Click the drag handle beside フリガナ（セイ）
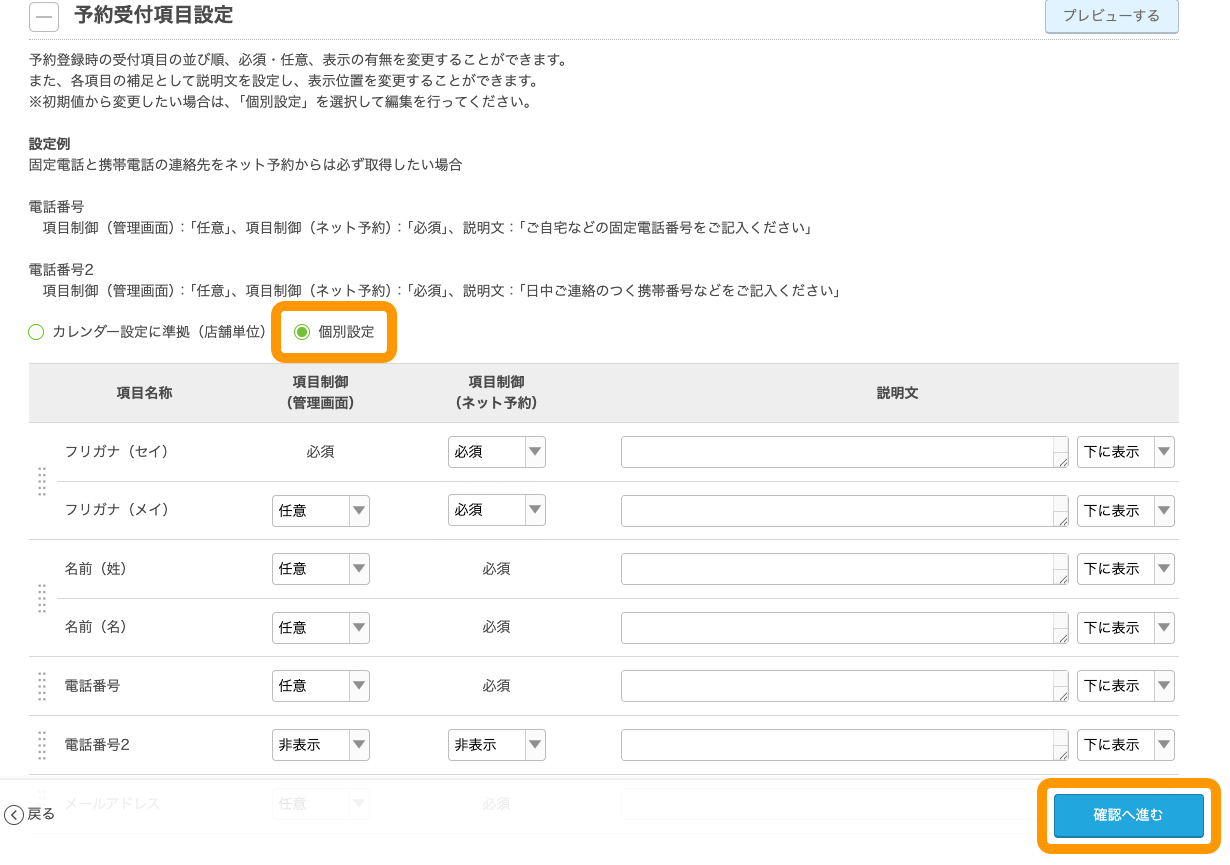Image resolution: width=1230 pixels, height=865 pixels. click(x=42, y=481)
